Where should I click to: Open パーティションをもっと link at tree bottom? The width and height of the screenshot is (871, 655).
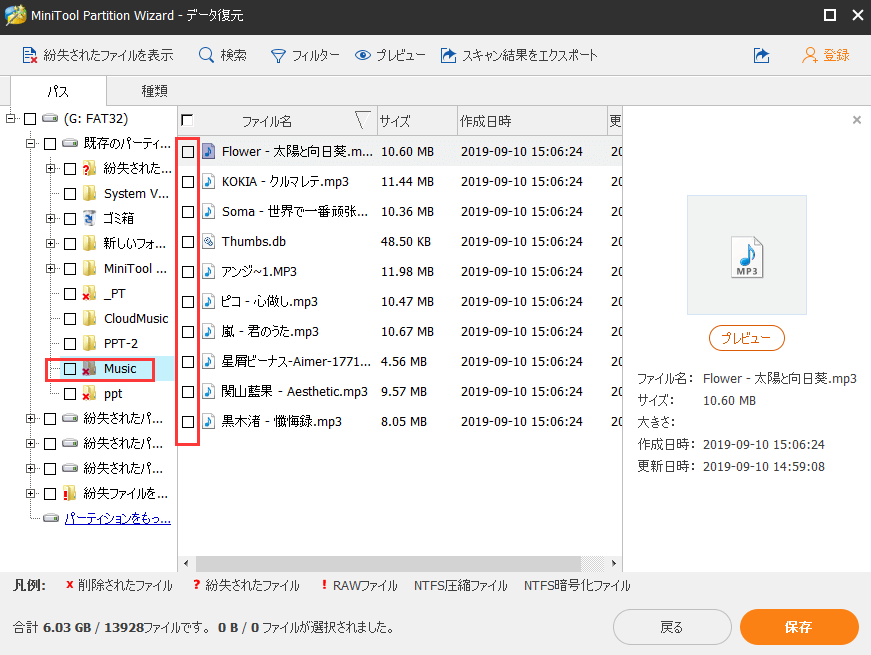click(115, 519)
